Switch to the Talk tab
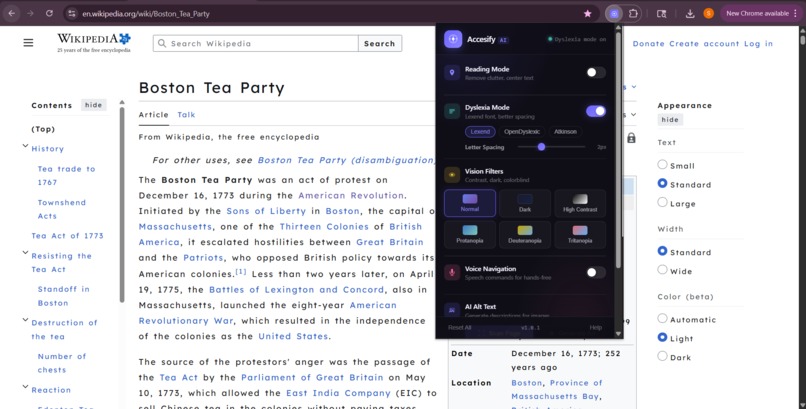This screenshot has height=409, width=806. point(186,115)
